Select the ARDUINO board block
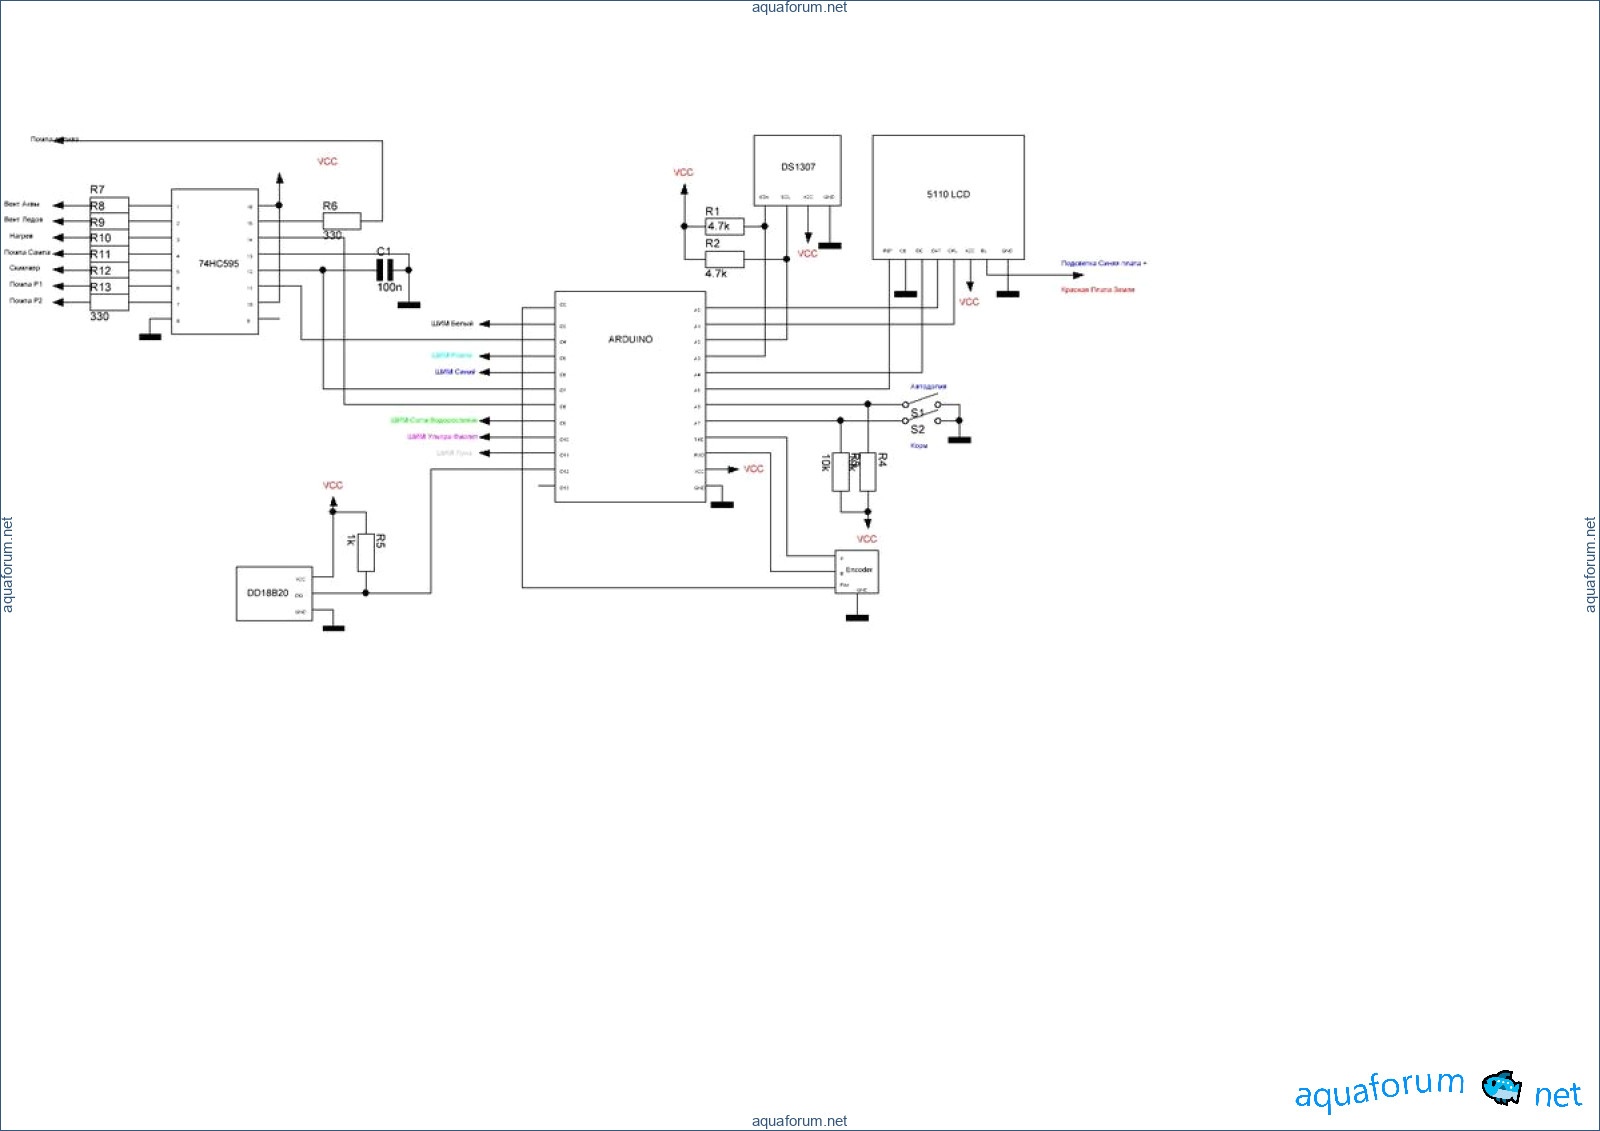 (x=630, y=396)
